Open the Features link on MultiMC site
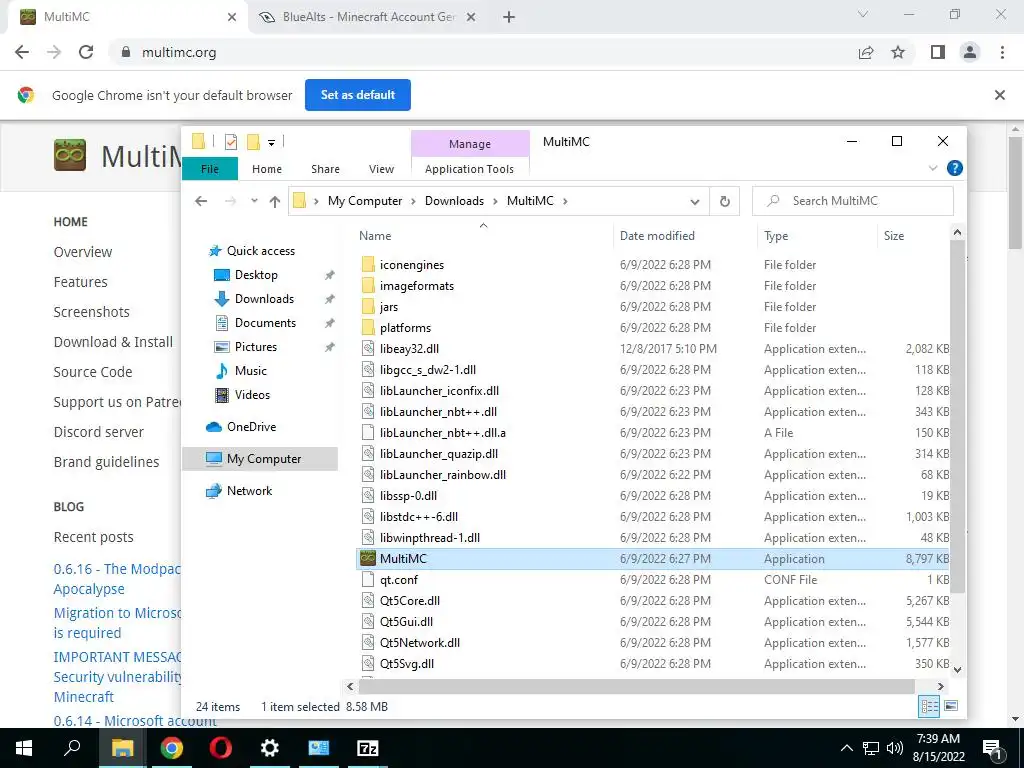Screen dimensions: 1024x768 tap(80, 281)
